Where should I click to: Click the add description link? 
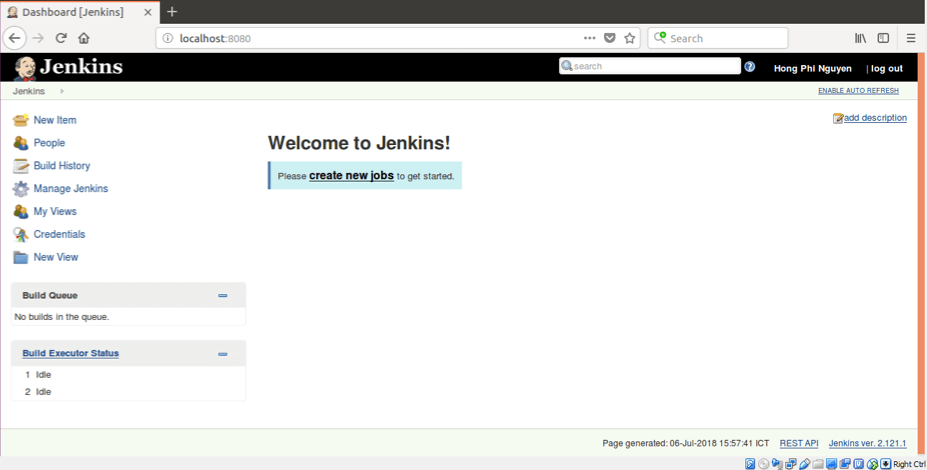click(875, 118)
